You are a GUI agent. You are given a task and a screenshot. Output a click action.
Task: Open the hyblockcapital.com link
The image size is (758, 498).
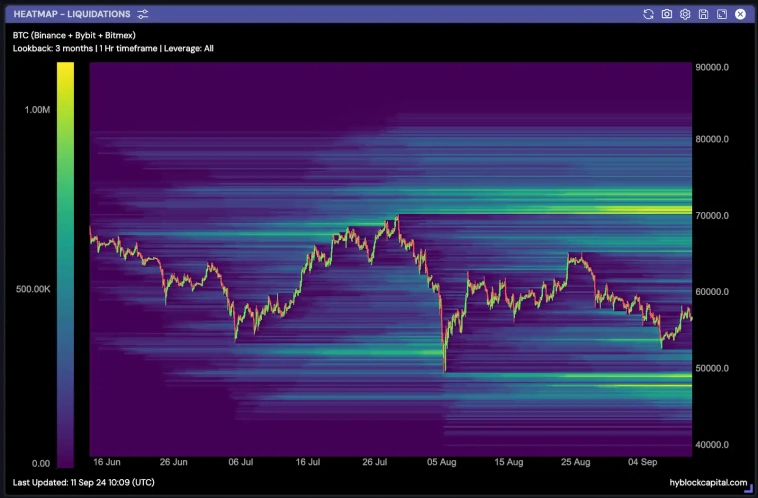click(x=709, y=482)
